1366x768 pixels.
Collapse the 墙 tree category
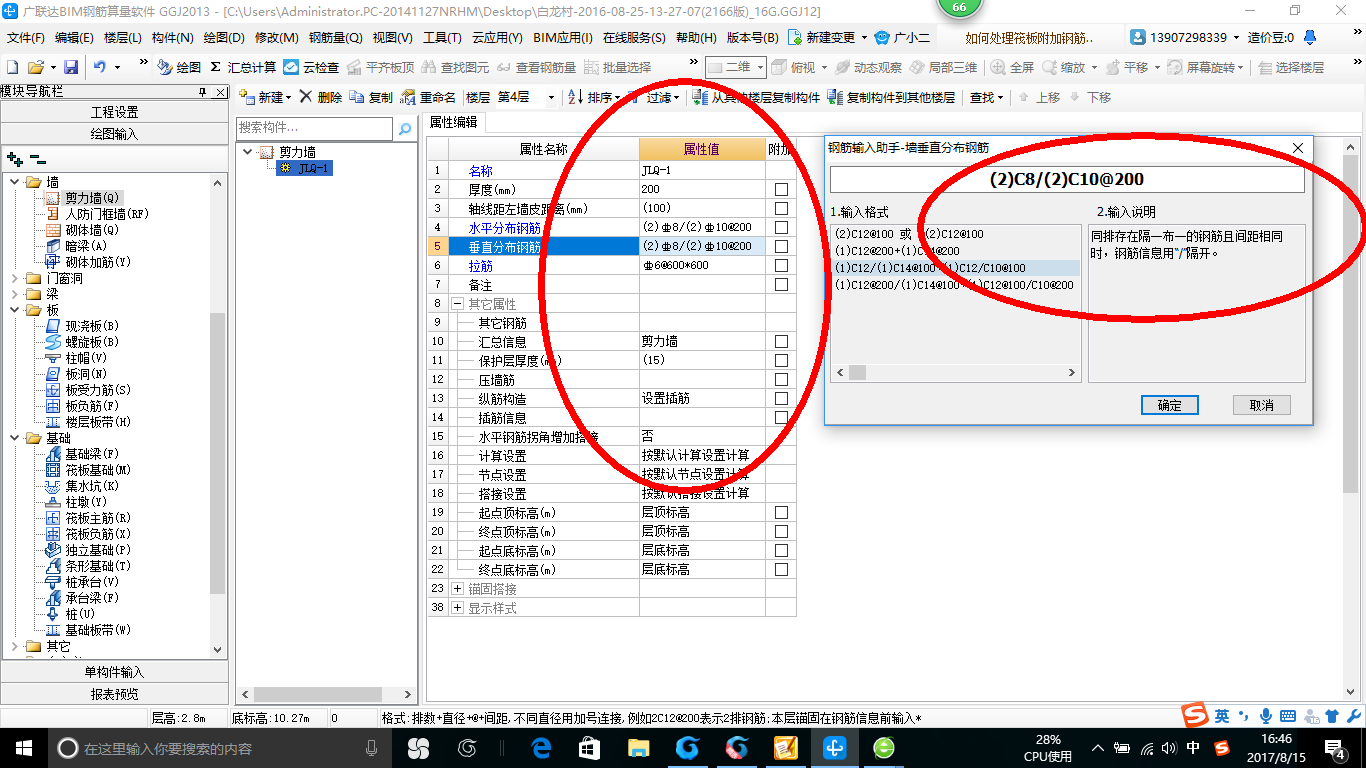point(15,182)
